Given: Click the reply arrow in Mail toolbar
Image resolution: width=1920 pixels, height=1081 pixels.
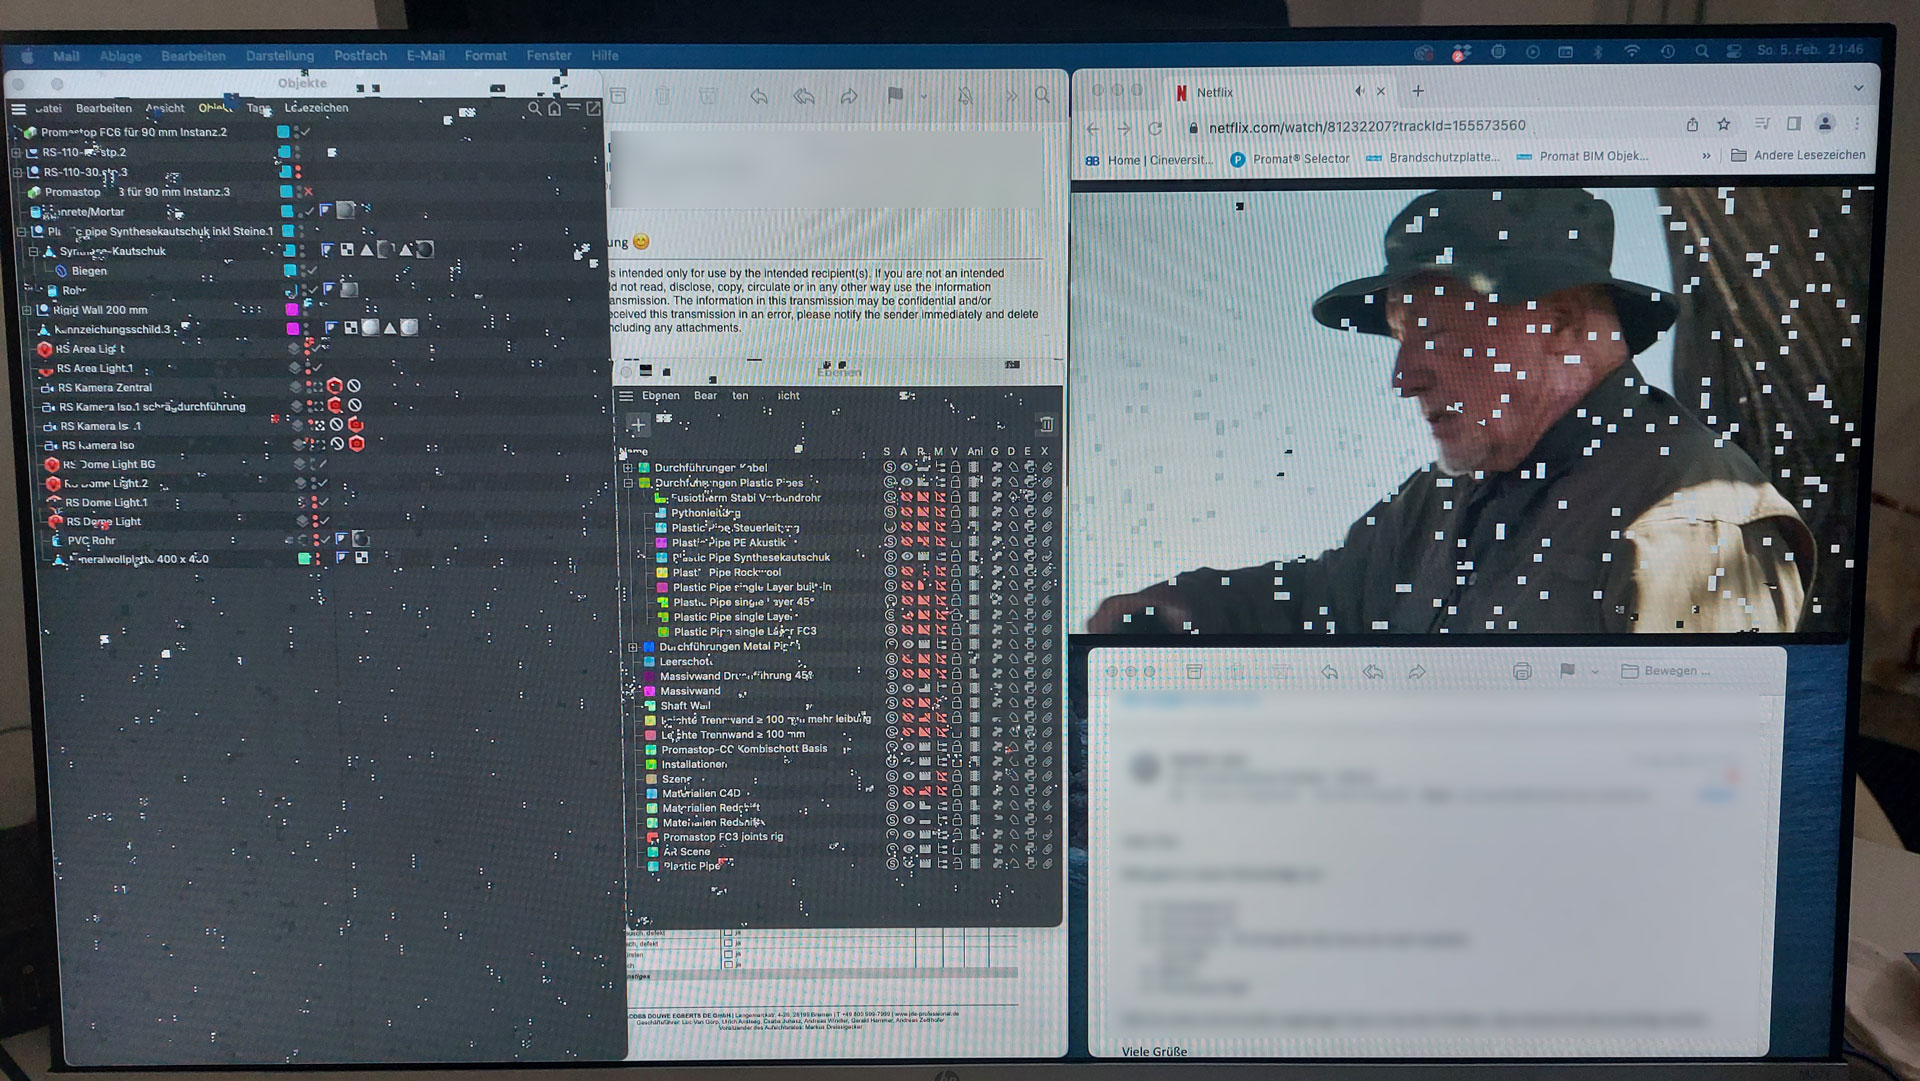Looking at the screenshot, I should (759, 96).
